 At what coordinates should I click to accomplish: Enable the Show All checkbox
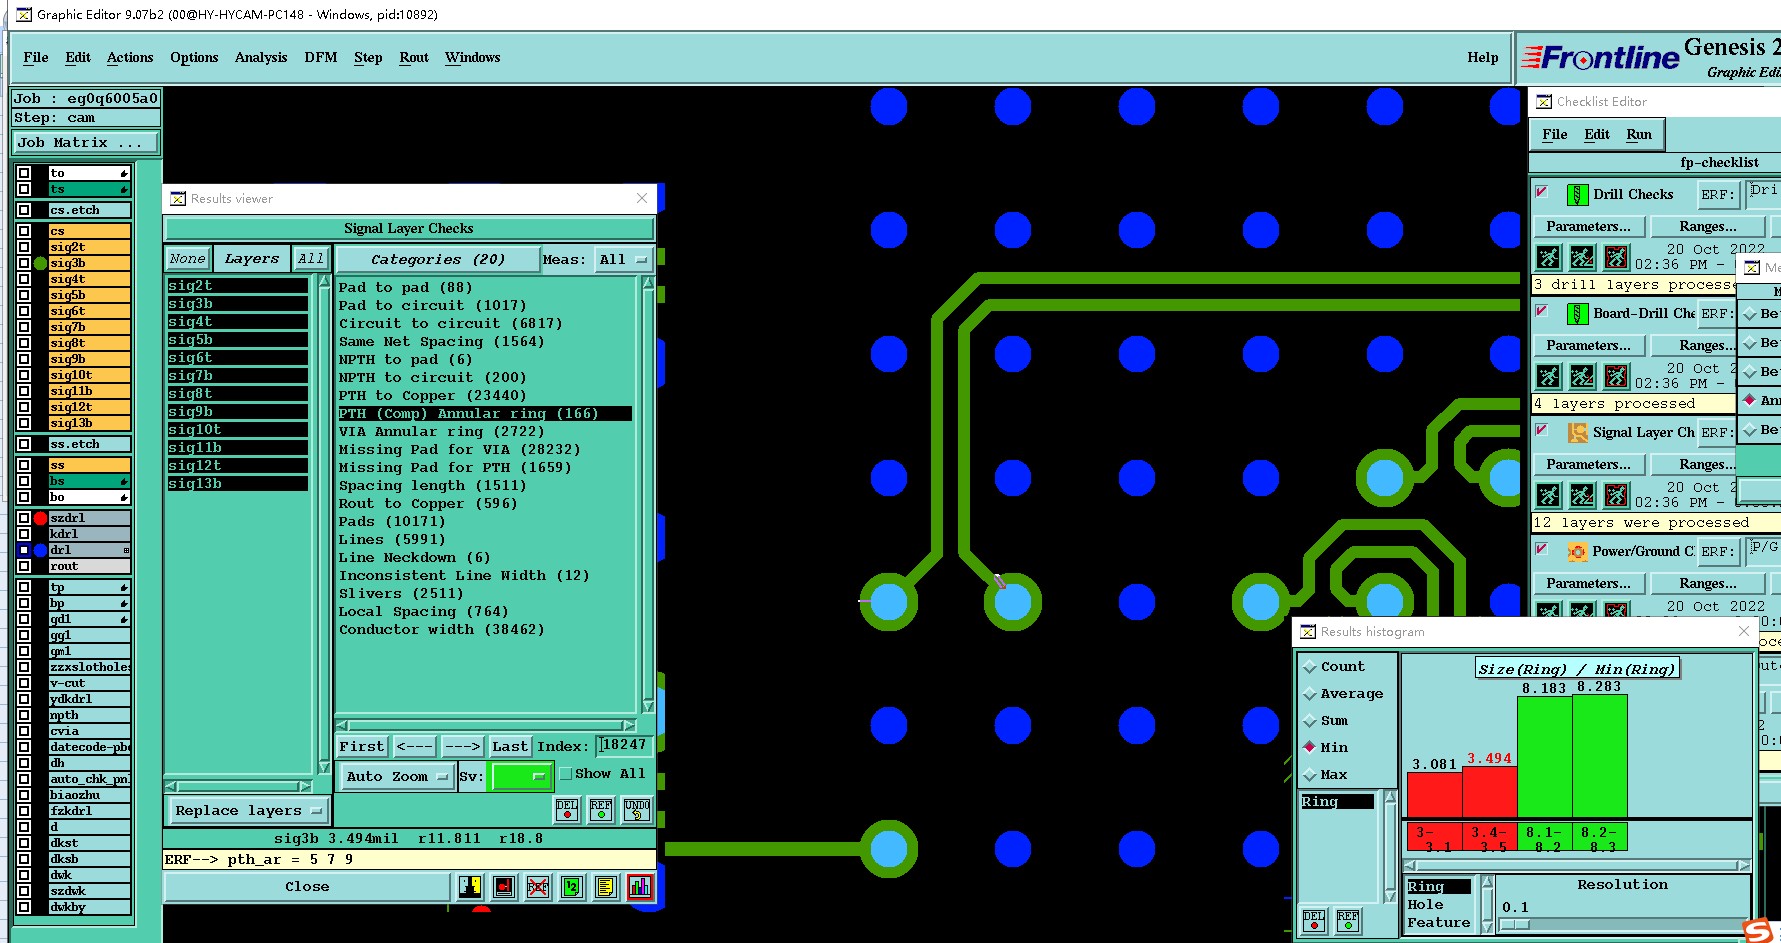click(x=565, y=774)
